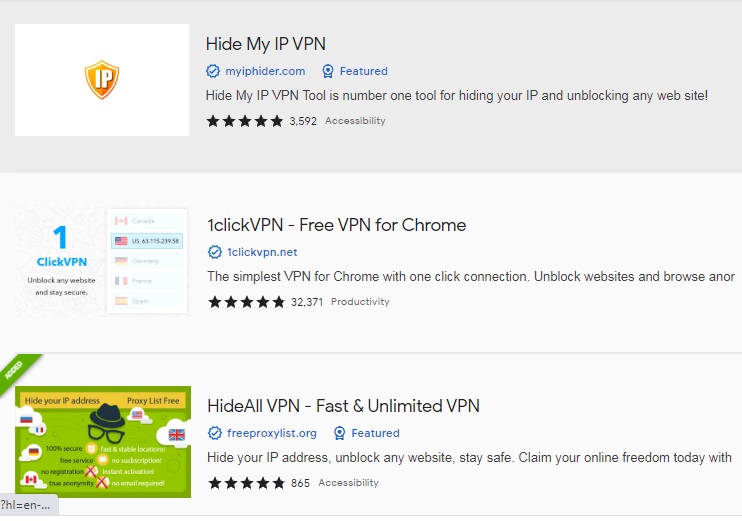Click the star rating for Hide My IP VPN
This screenshot has height=521, width=742.
click(x=245, y=121)
